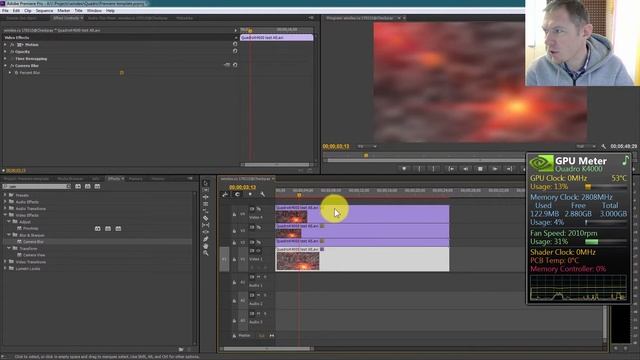Viewport: 640px width, 360px height.
Task: Expand the Opacity effect properties
Action: (x=6, y=52)
